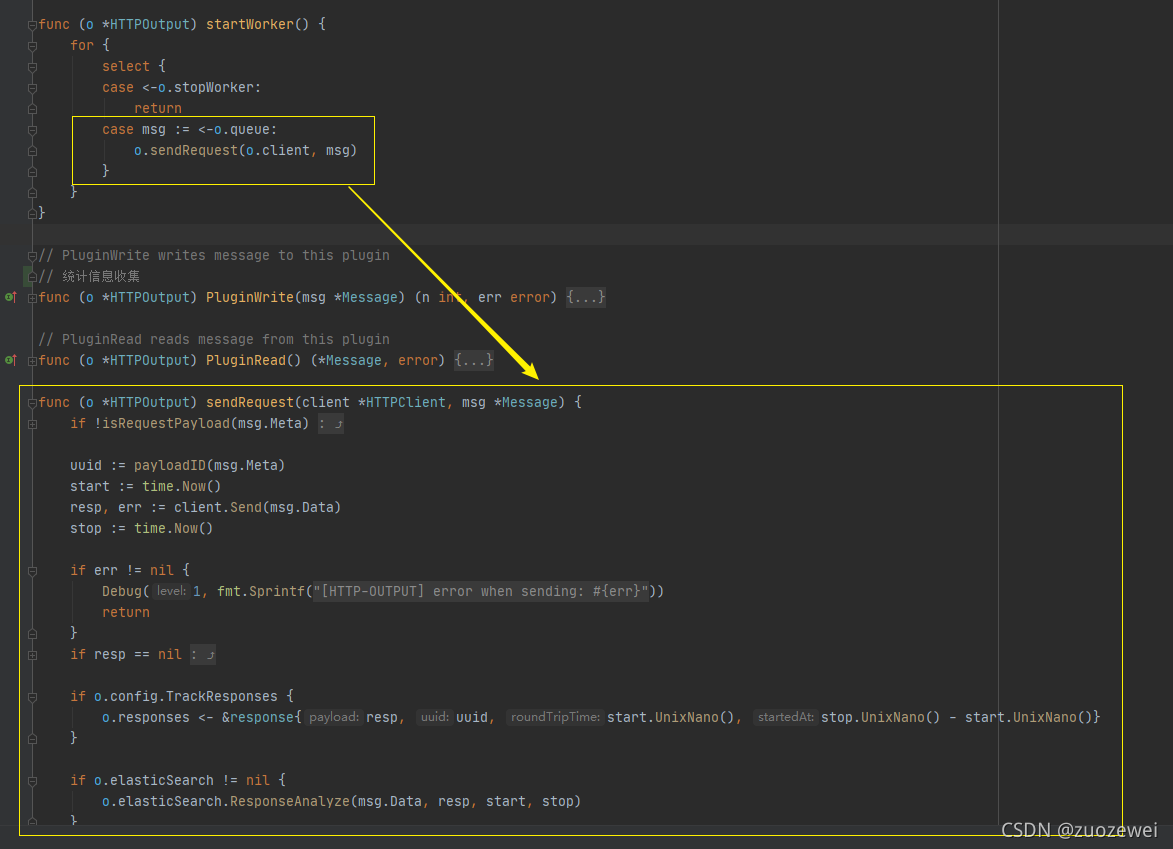Screen dimensions: 1173x849
Task: Click the {...} placeholder after PluginRead signature
Action: tap(474, 360)
